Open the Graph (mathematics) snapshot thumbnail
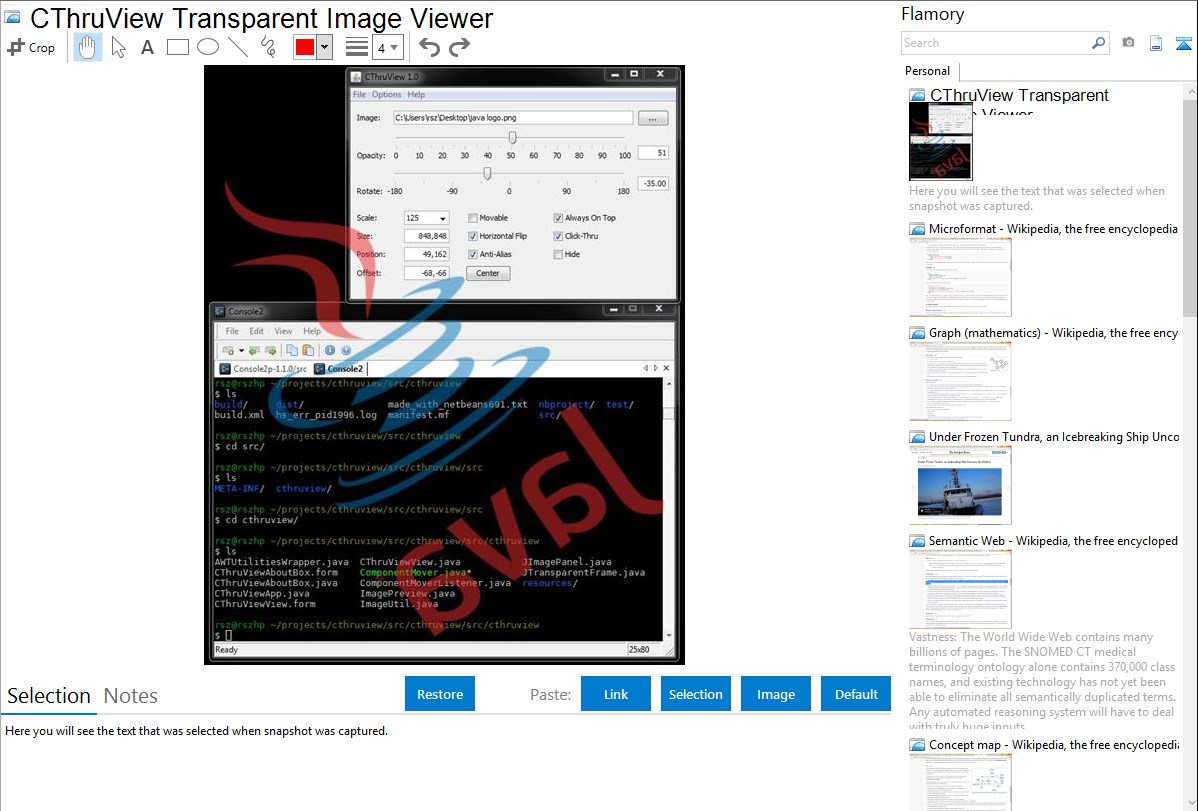Image resolution: width=1198 pixels, height=811 pixels. (x=960, y=381)
